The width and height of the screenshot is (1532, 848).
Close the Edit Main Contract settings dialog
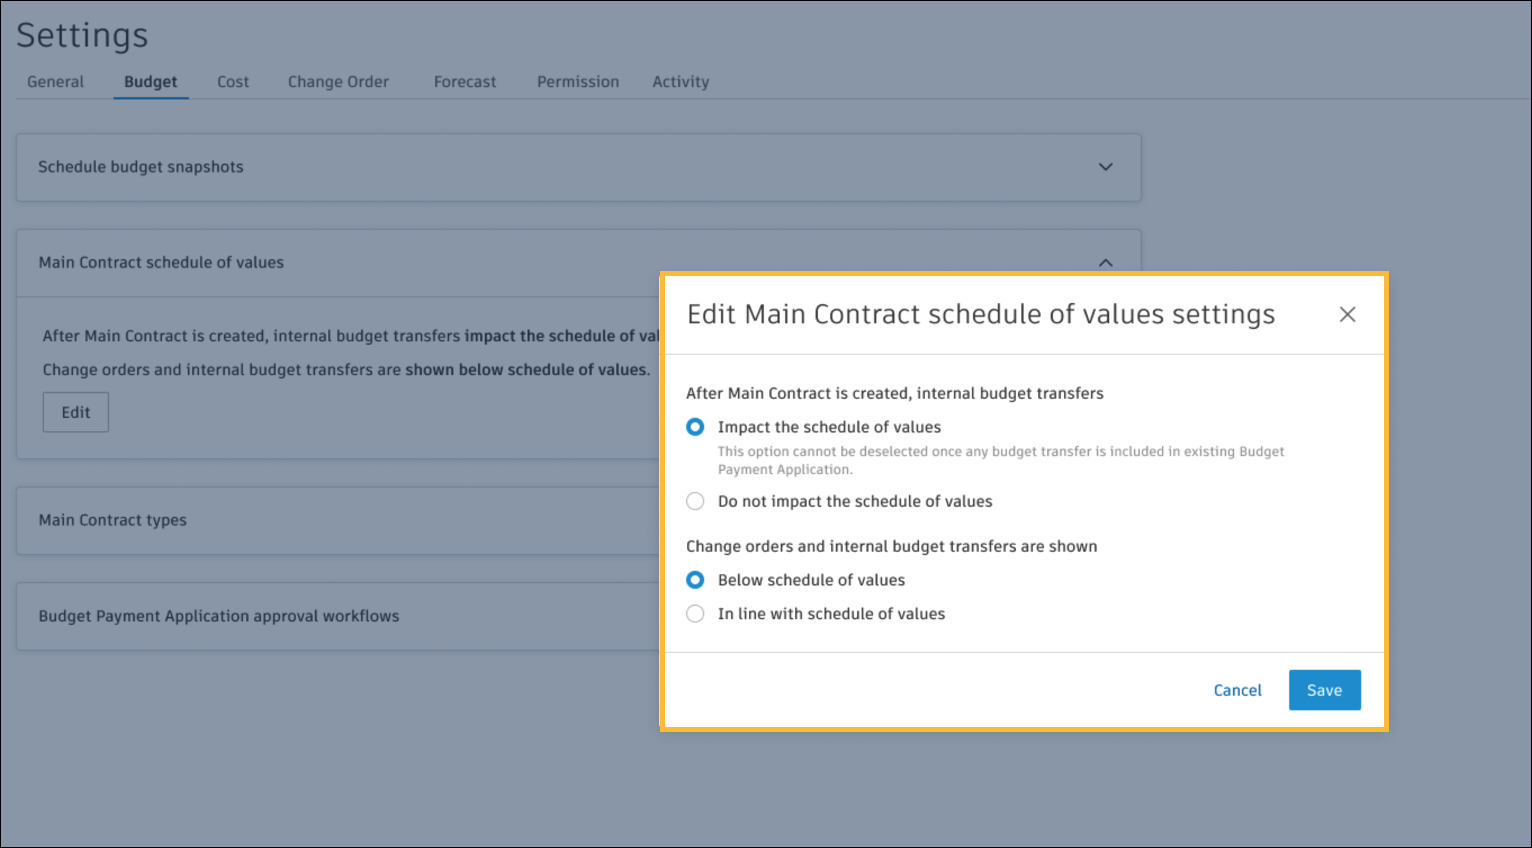(x=1347, y=314)
